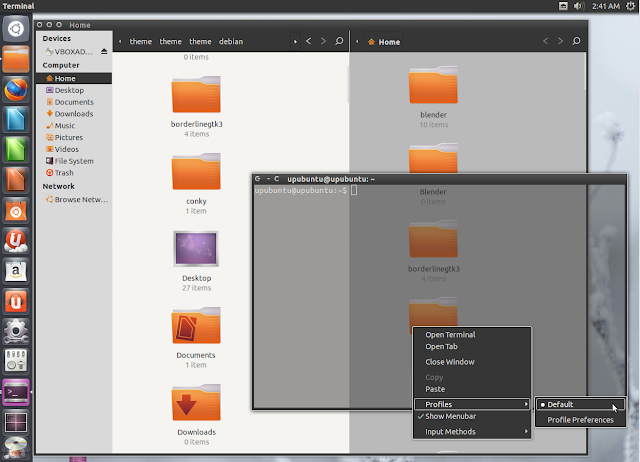Select Downloads in sidebar
Screen dimensions: 640x462
tap(73, 114)
